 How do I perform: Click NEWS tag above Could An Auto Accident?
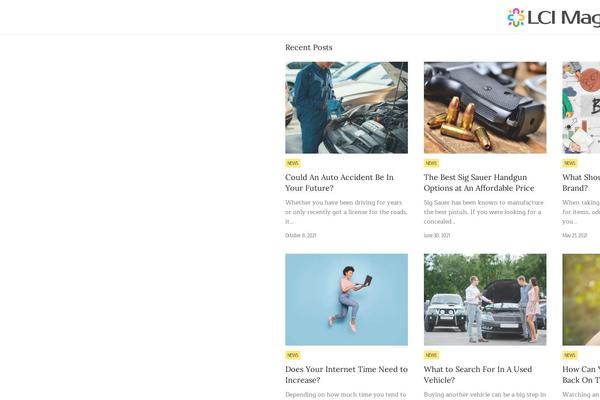[293, 163]
